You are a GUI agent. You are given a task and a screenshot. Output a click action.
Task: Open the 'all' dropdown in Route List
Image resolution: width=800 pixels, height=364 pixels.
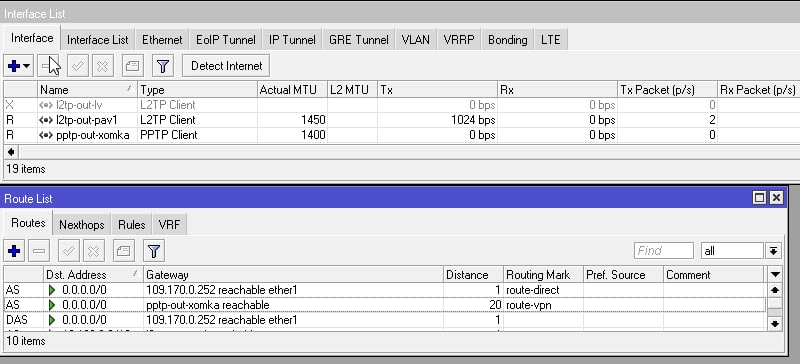pos(732,251)
